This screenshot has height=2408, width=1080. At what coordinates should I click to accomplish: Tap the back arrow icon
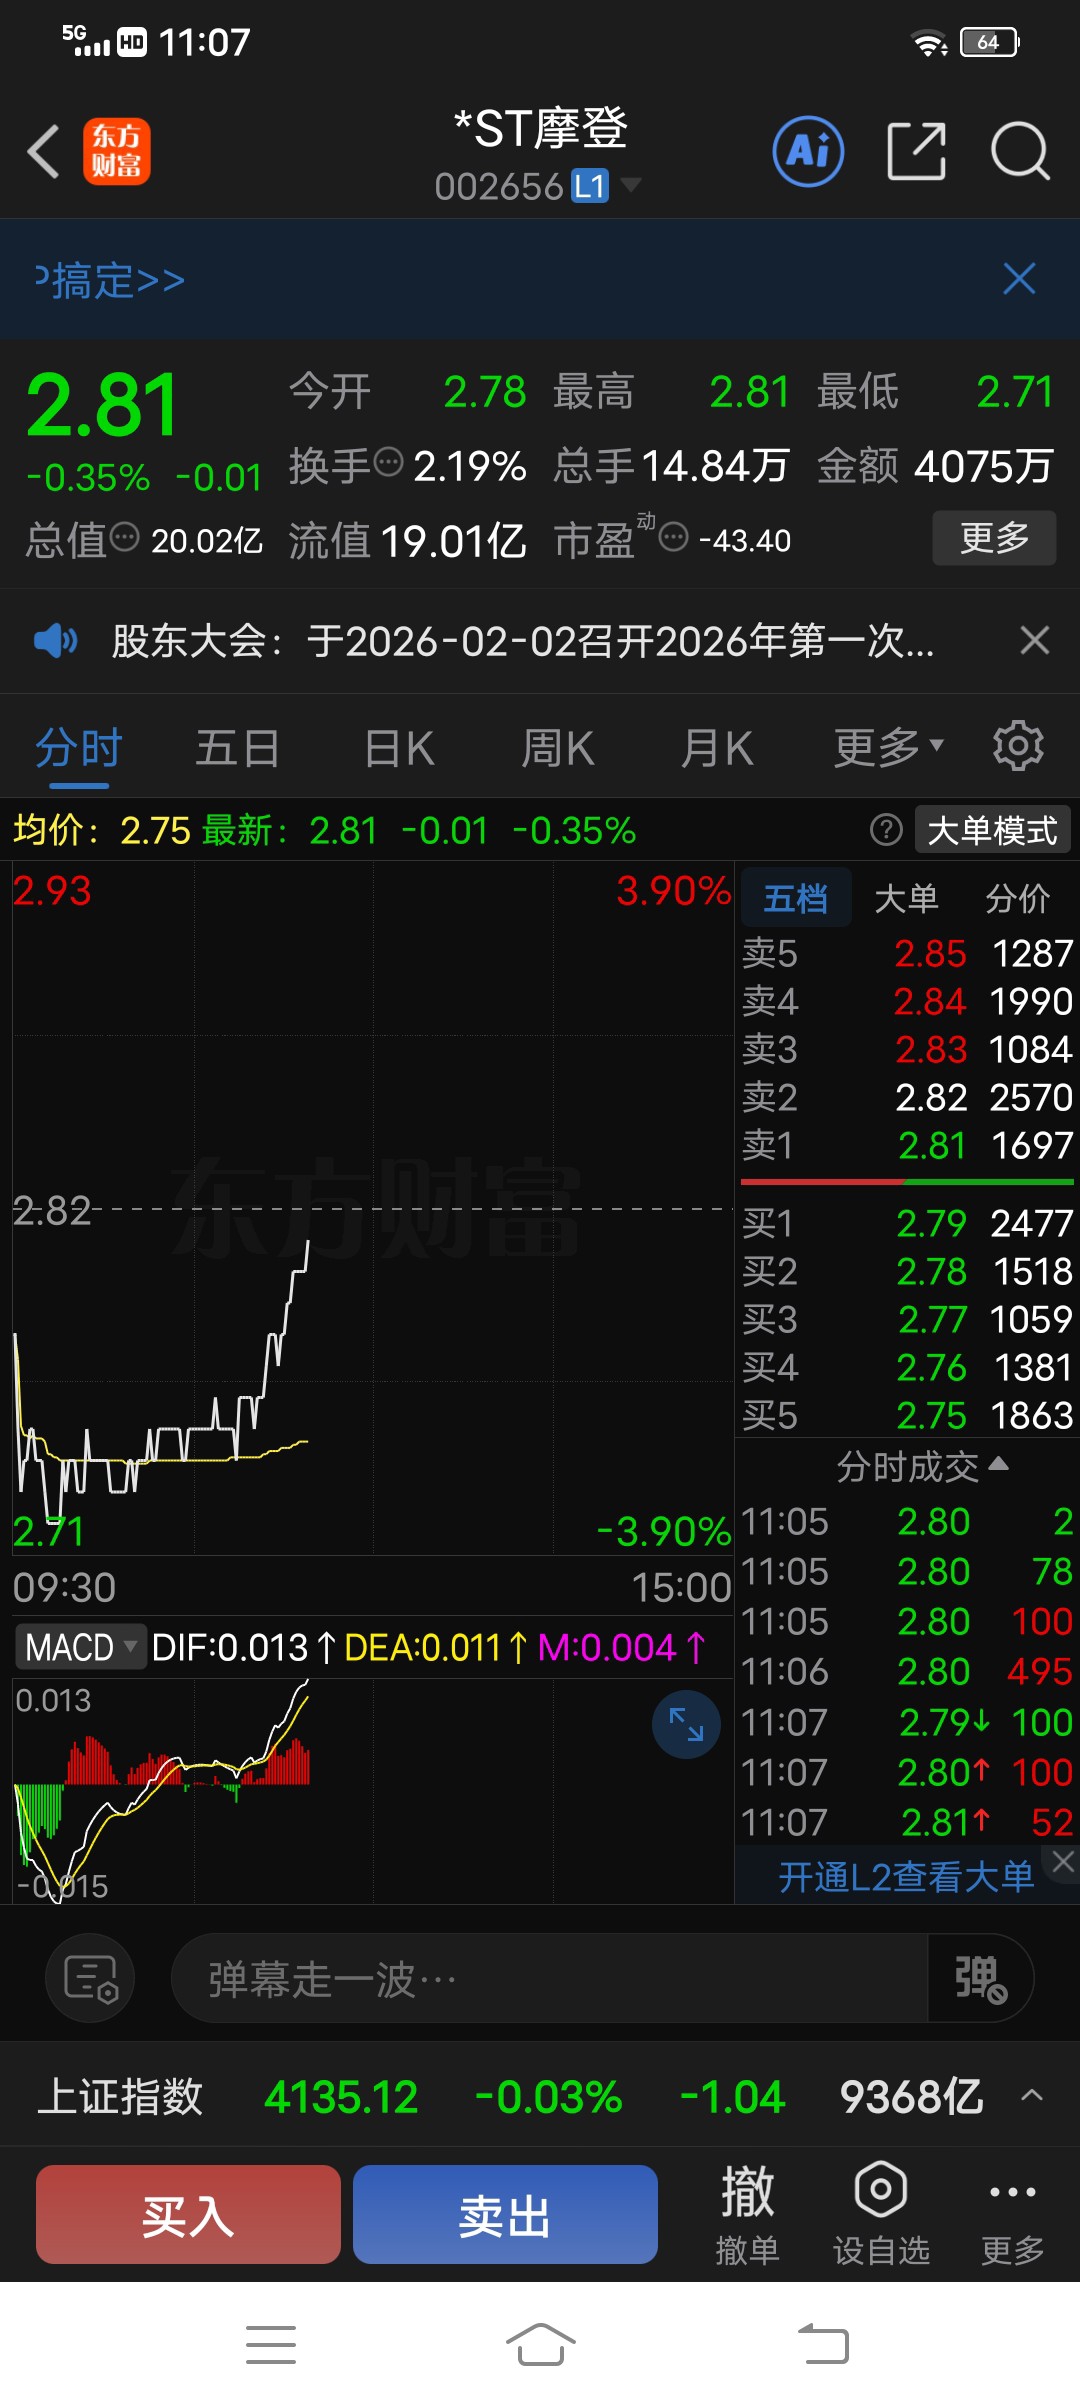pos(44,152)
